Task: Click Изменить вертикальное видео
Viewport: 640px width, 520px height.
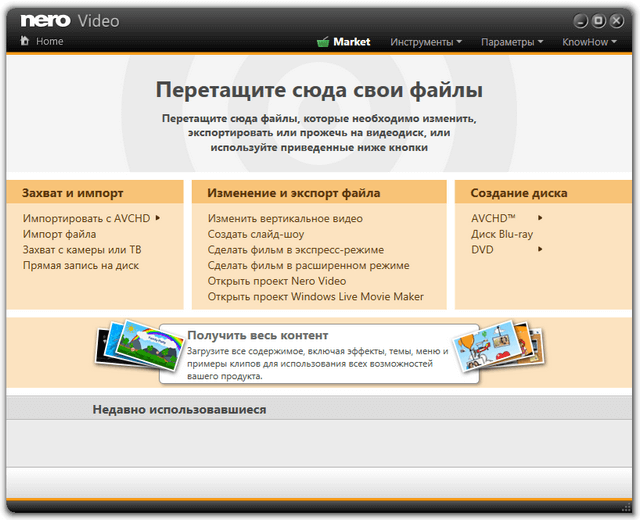Action: pyautogui.click(x=285, y=218)
